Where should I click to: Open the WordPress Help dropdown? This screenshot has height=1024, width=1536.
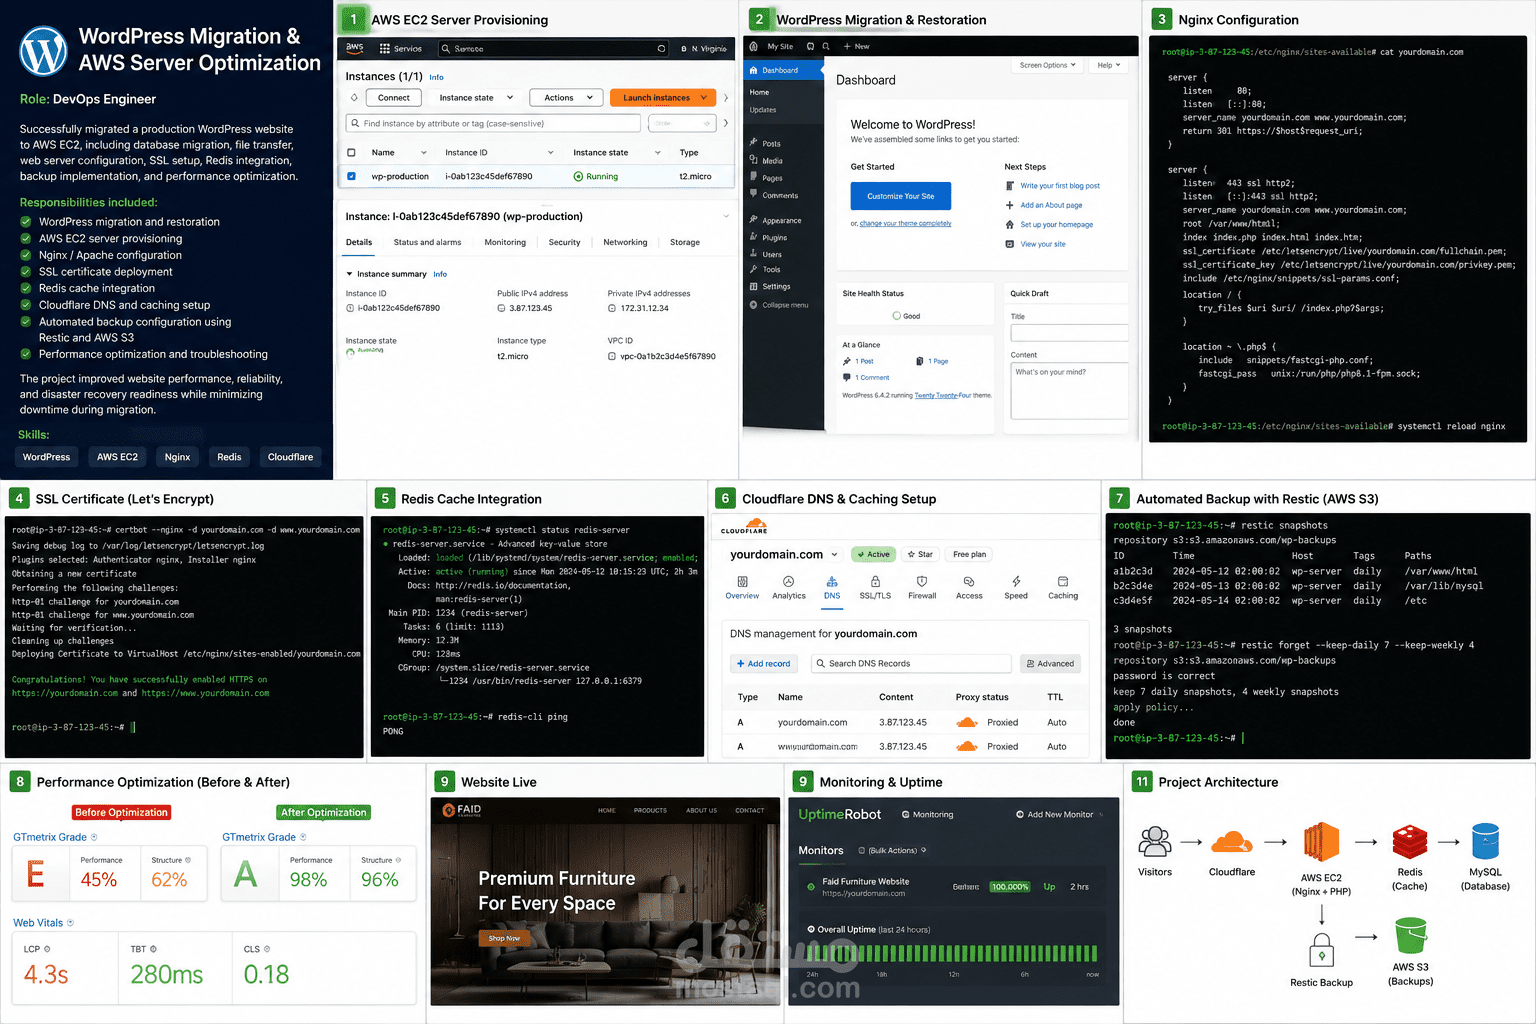point(1108,65)
